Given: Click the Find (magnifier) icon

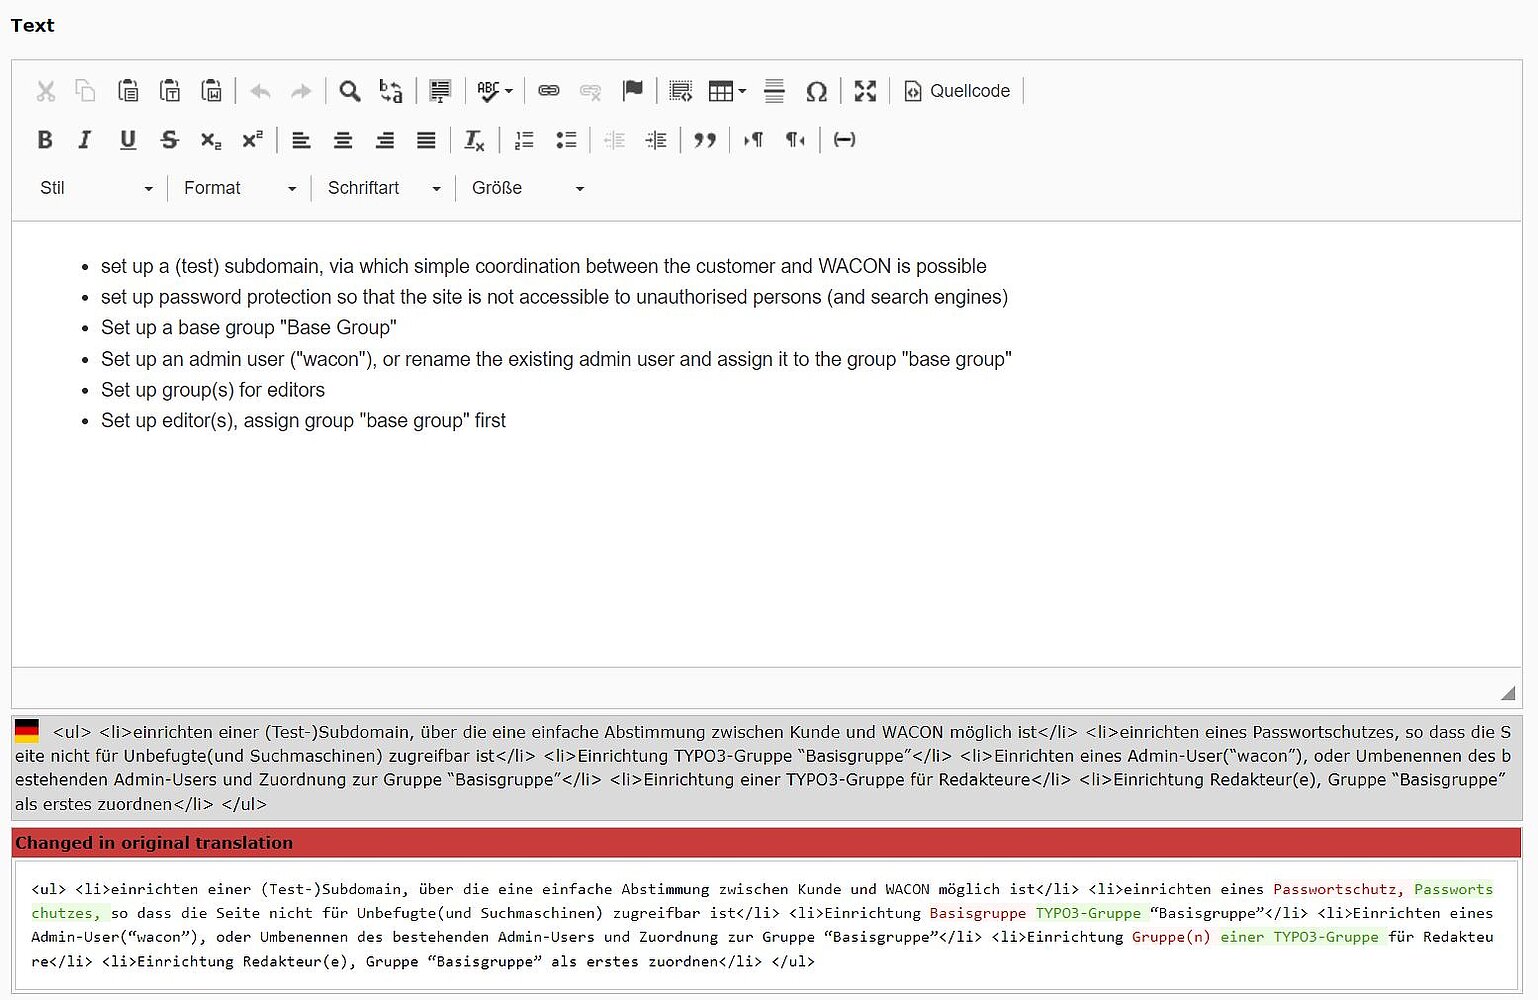Looking at the screenshot, I should point(349,91).
